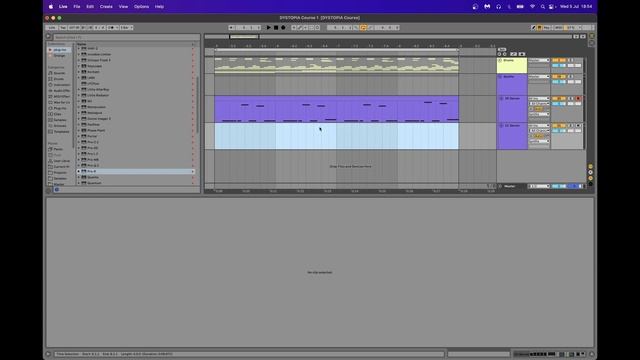Select the Drums category in browser
Image resolution: width=640 pixels, height=360 pixels.
(59, 79)
